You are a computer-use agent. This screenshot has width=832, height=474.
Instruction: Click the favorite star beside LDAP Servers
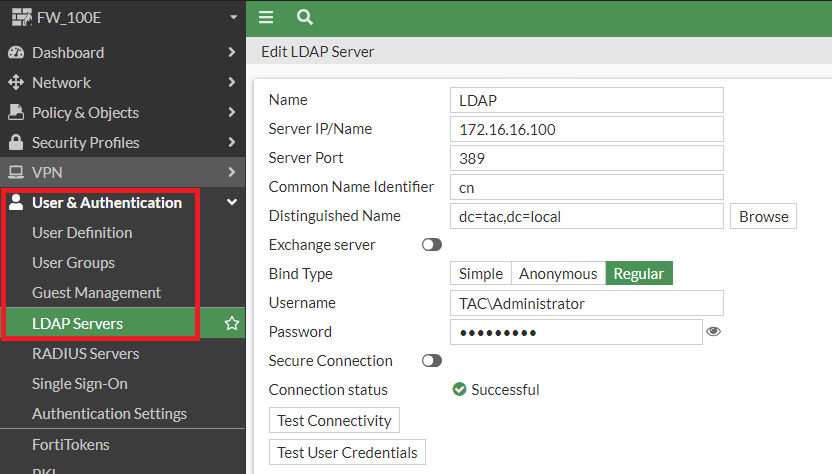tap(232, 323)
